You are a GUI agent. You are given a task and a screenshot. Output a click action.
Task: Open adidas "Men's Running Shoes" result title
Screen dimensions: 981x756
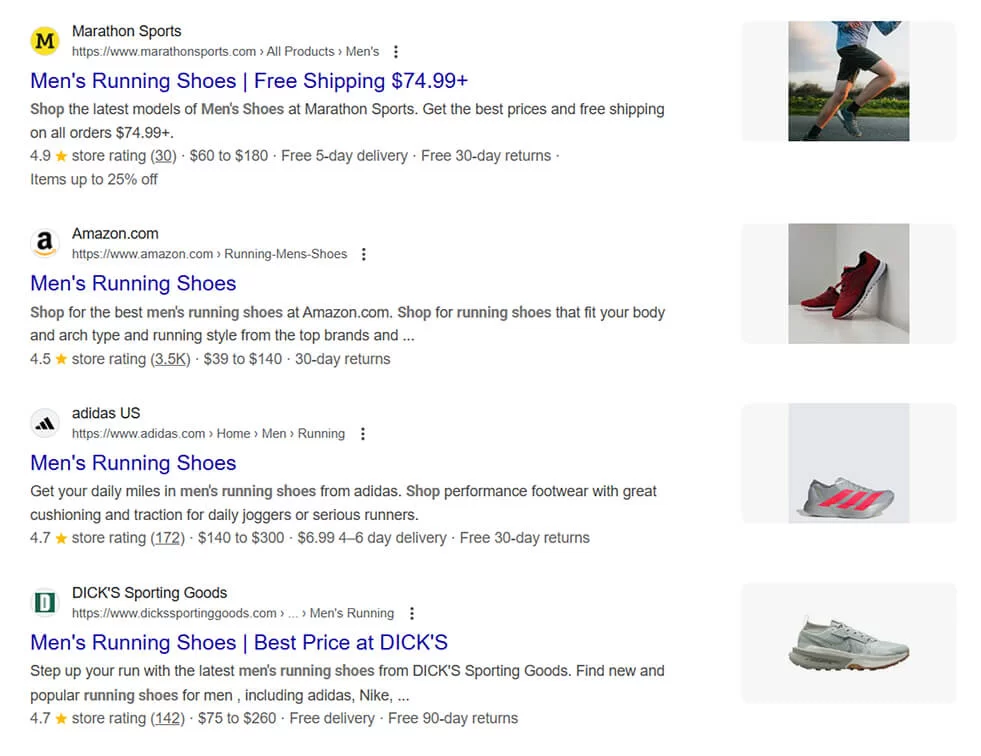[133, 463]
